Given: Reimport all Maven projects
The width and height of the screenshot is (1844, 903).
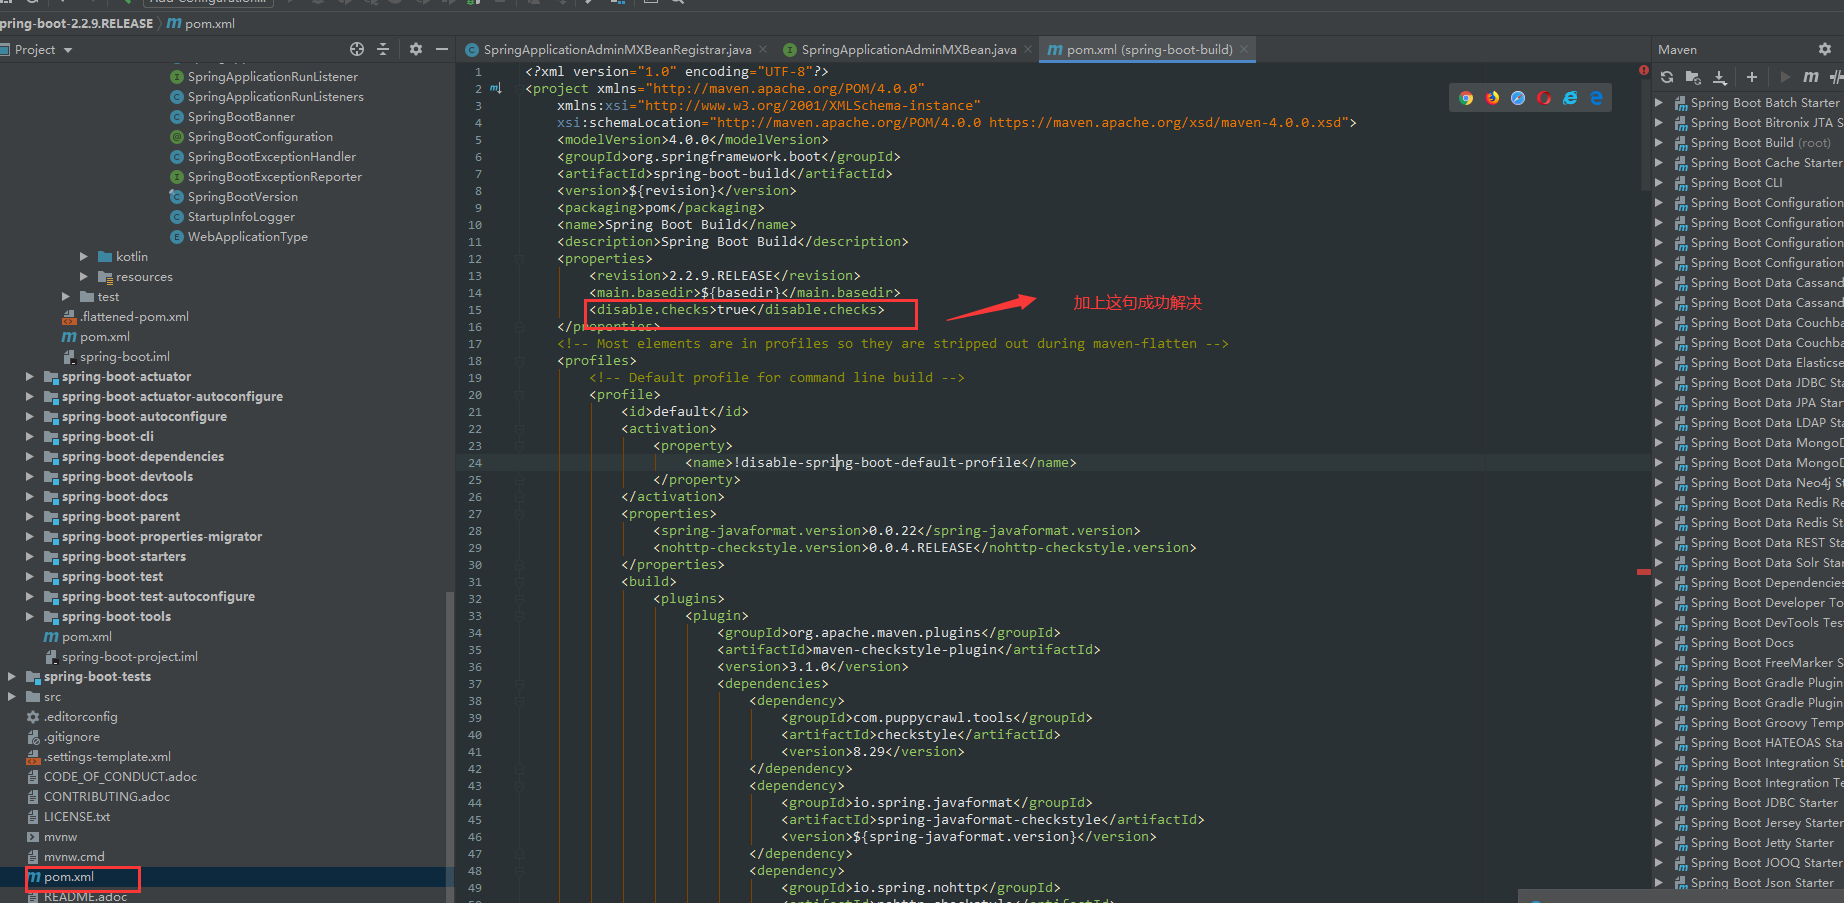Looking at the screenshot, I should tap(1667, 77).
